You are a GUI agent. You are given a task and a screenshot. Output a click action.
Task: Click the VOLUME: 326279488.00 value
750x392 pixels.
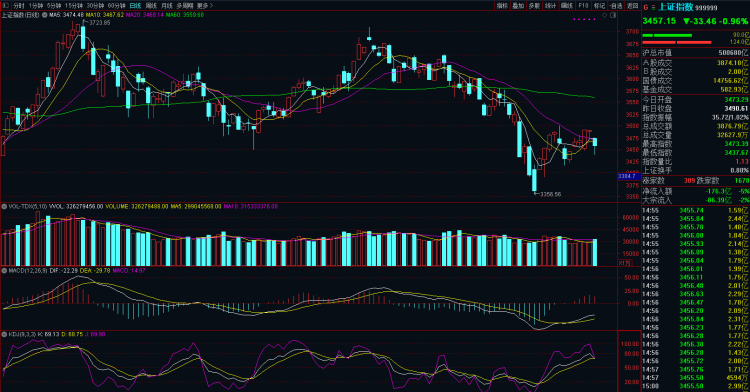pyautogui.click(x=136, y=207)
